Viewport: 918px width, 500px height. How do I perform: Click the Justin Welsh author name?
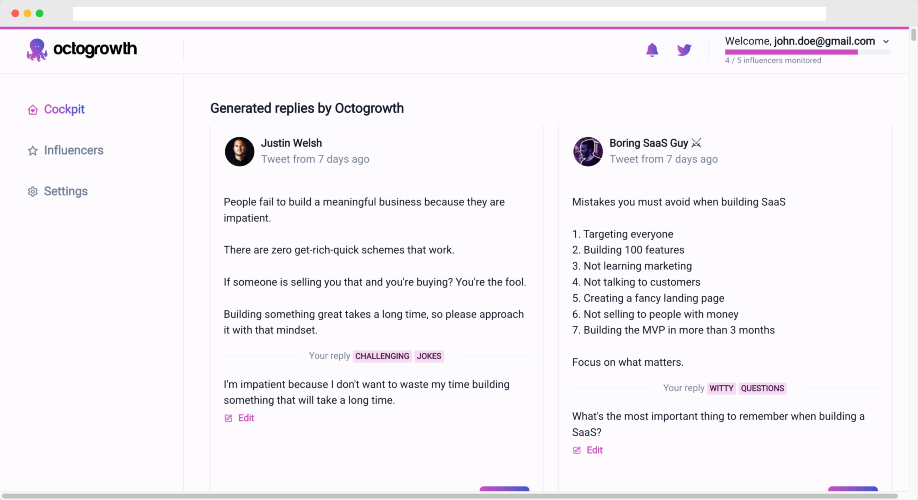tap(292, 143)
